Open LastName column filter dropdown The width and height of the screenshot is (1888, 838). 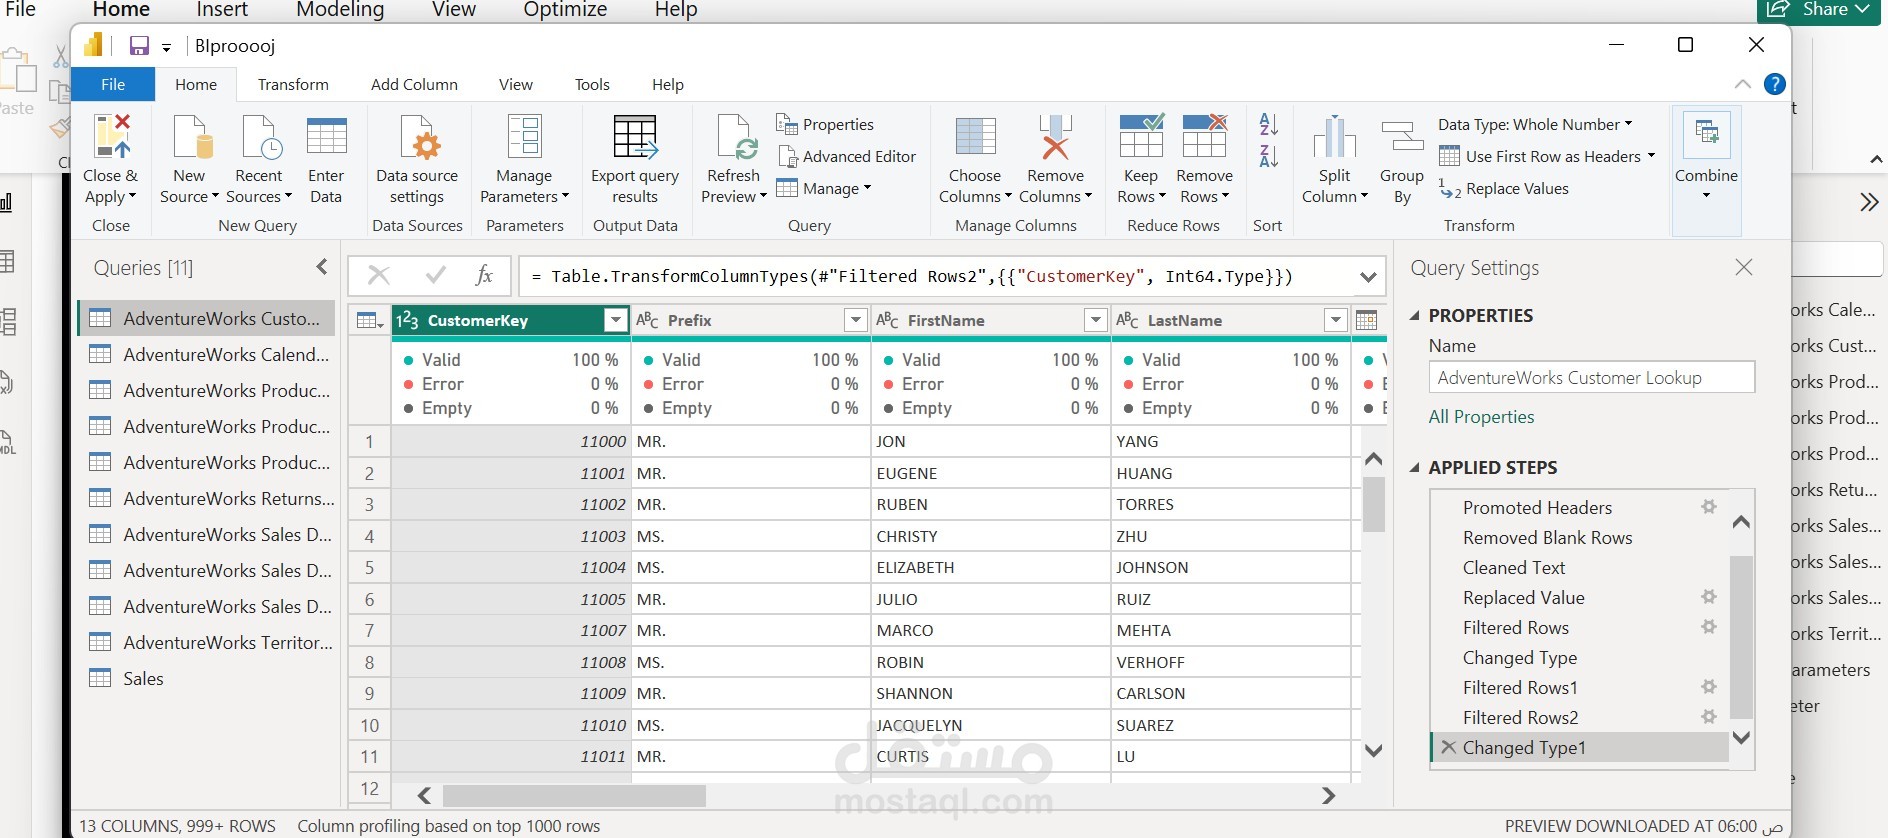1335,320
